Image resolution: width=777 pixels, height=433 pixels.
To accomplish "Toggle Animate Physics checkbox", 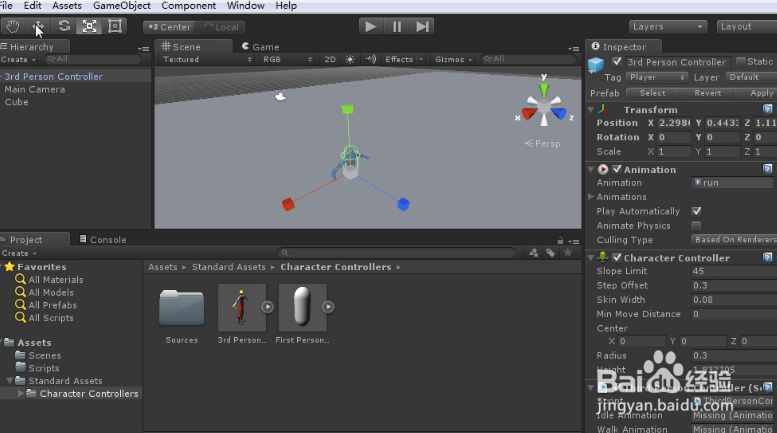I will (696, 226).
